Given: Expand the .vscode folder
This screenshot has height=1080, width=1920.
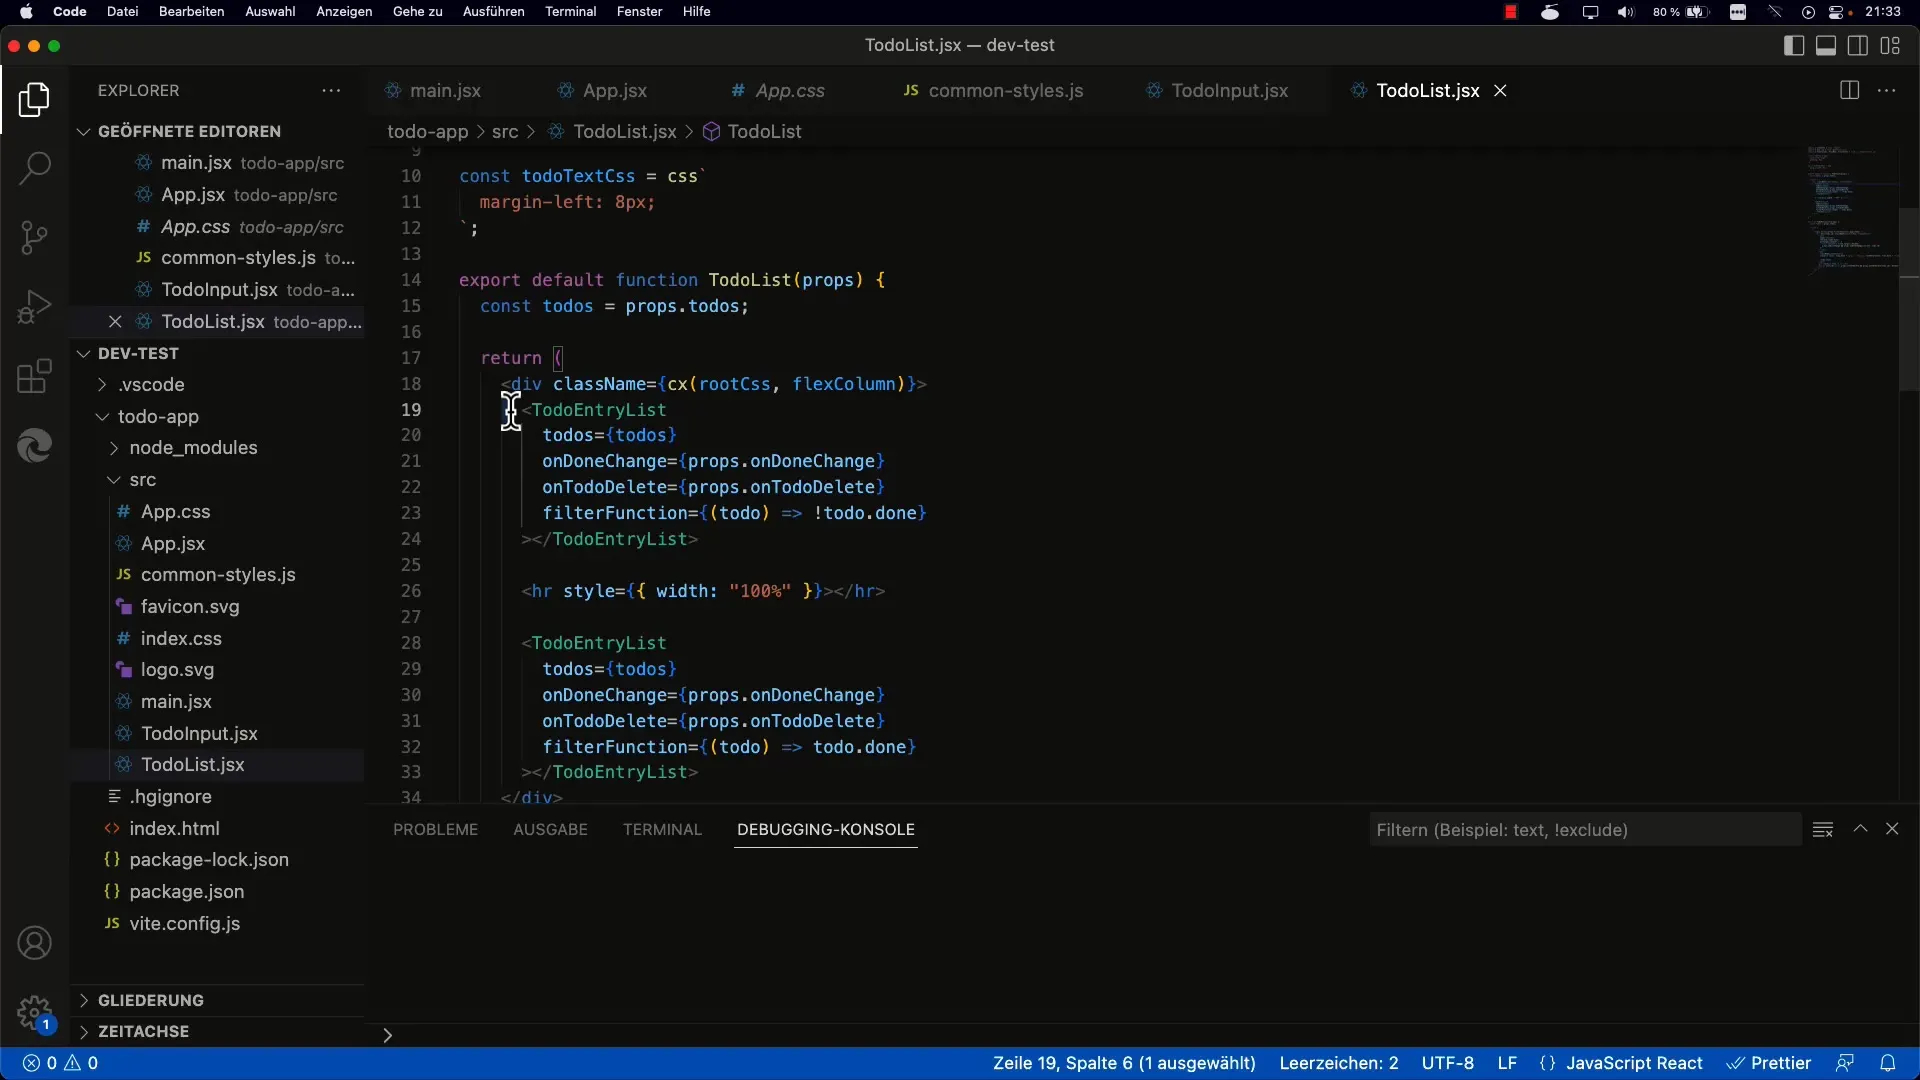Looking at the screenshot, I should pos(151,384).
